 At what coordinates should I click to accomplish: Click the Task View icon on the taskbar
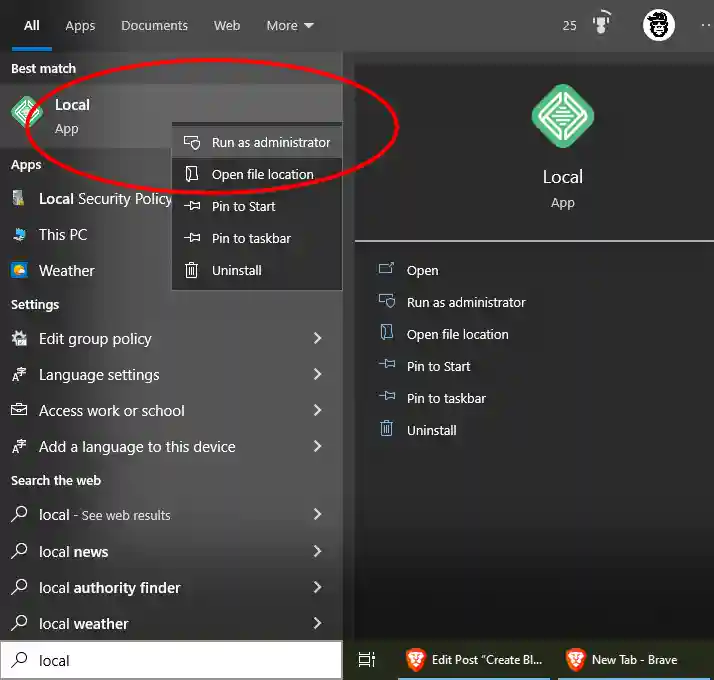[367, 660]
